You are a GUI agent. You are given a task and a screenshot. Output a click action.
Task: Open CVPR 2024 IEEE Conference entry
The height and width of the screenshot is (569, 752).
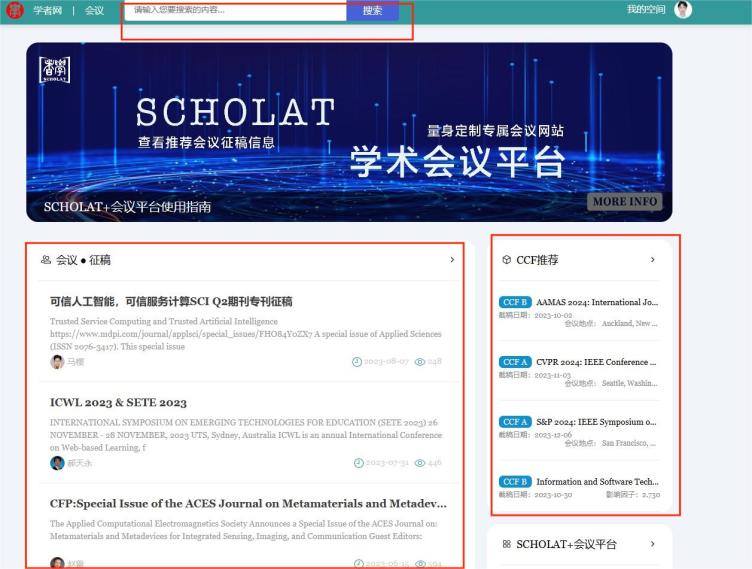pos(595,362)
